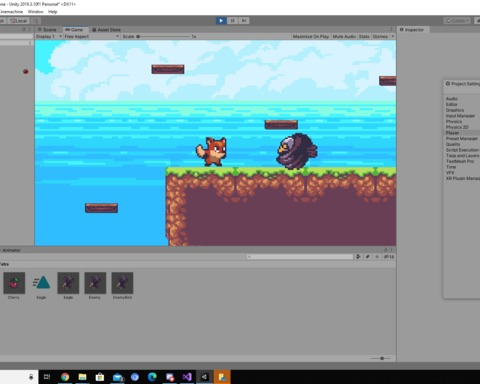Click the eagle enemy sprite
The width and height of the screenshot is (480, 384).
(296, 151)
